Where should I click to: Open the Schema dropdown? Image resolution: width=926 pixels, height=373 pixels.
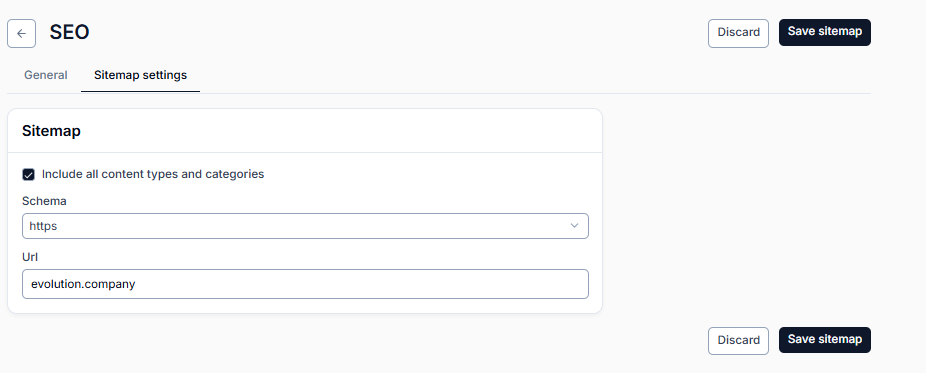pyautogui.click(x=305, y=226)
